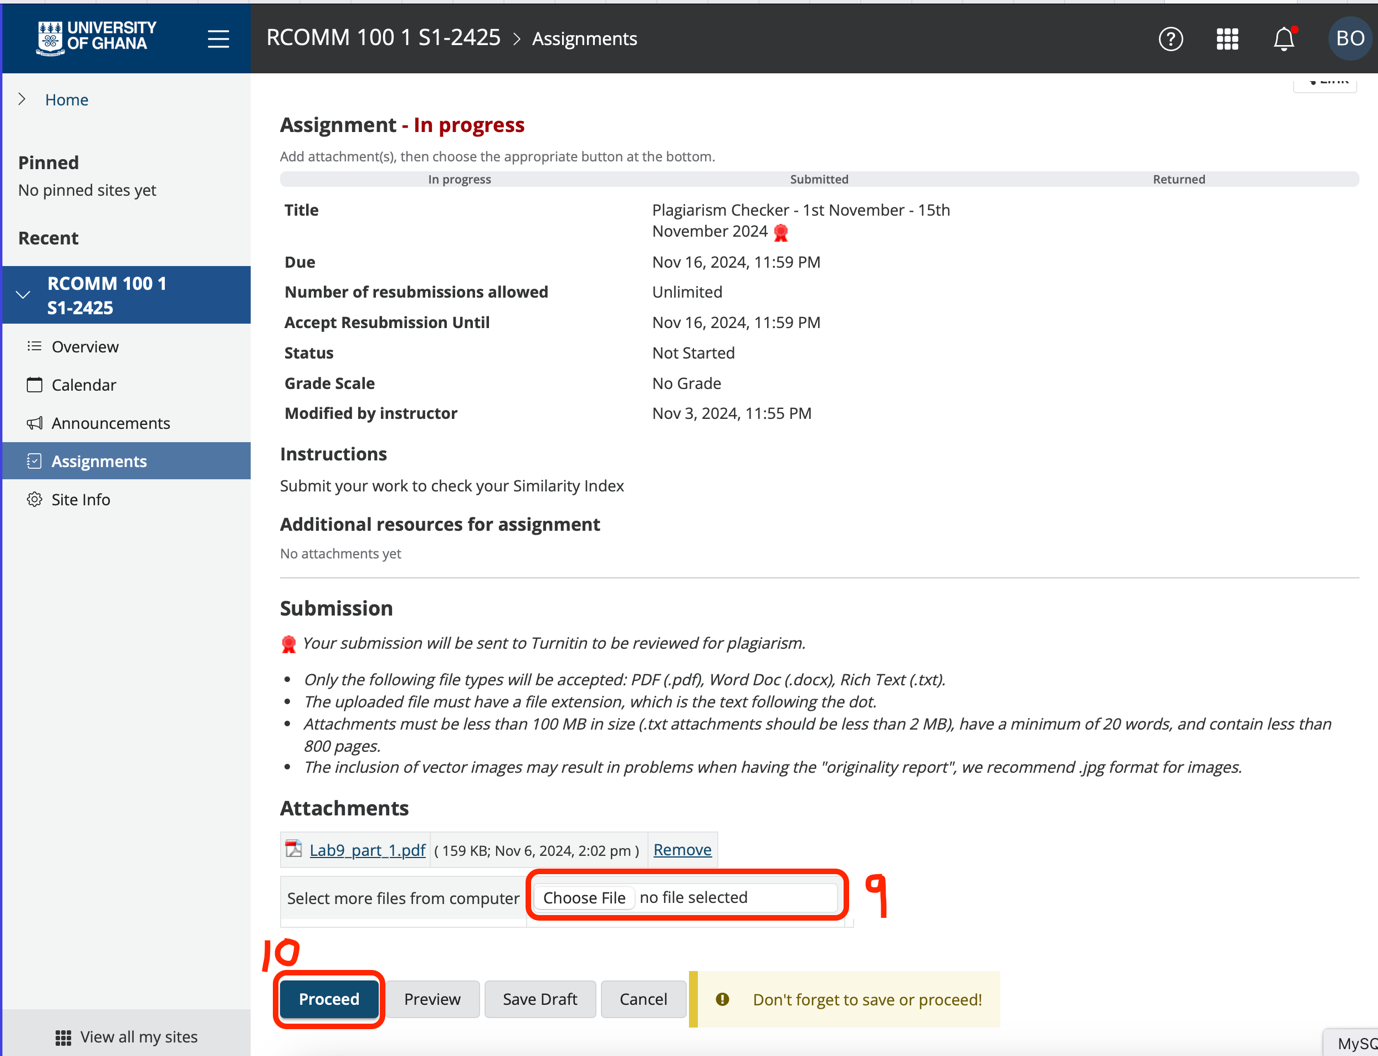1378x1056 pixels.
Task: Open View all my sites
Action: [x=125, y=1036]
